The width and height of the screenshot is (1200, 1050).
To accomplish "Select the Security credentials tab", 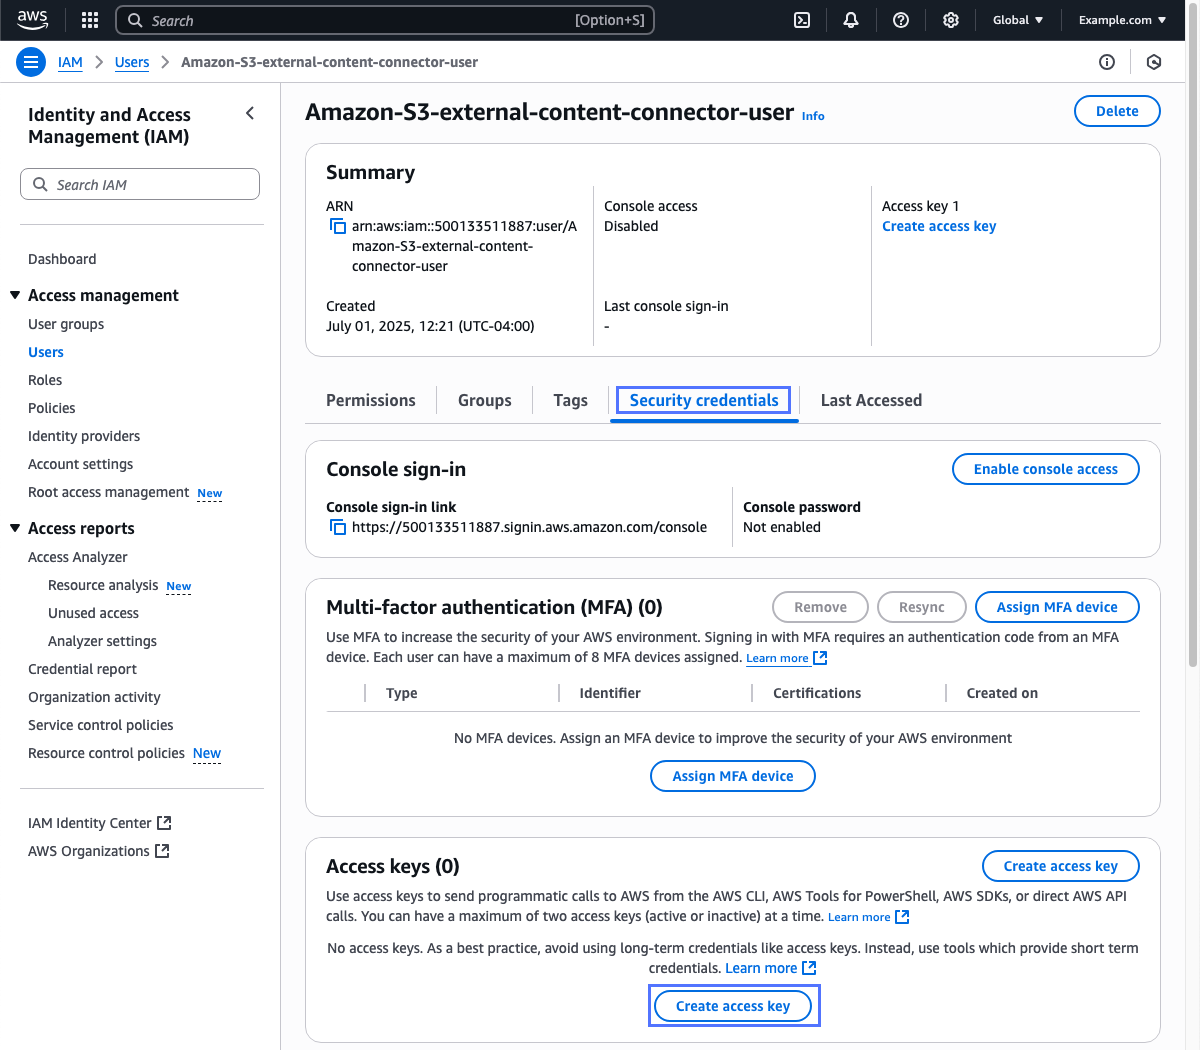I will (x=704, y=400).
